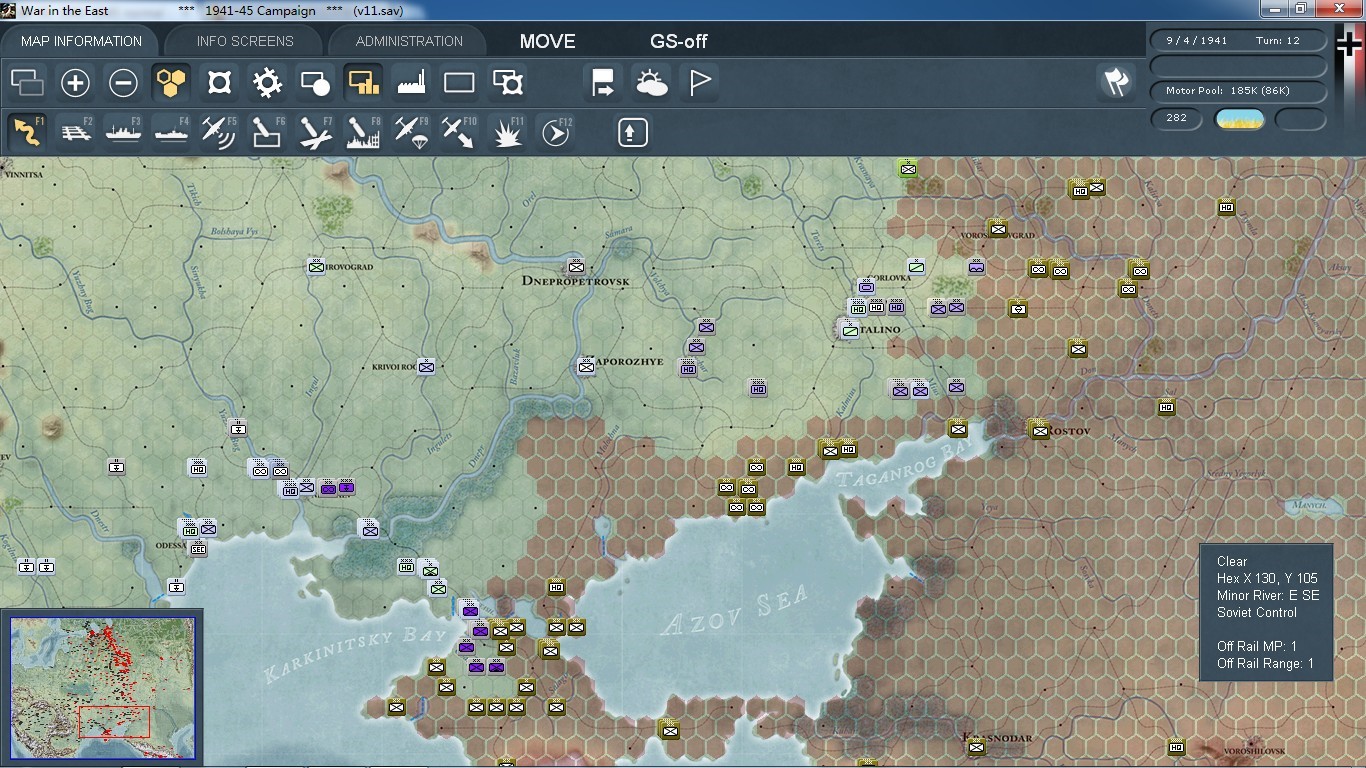The height and width of the screenshot is (768, 1366).
Task: Switch to the MAP INFORMATION tab
Action: (x=81, y=41)
